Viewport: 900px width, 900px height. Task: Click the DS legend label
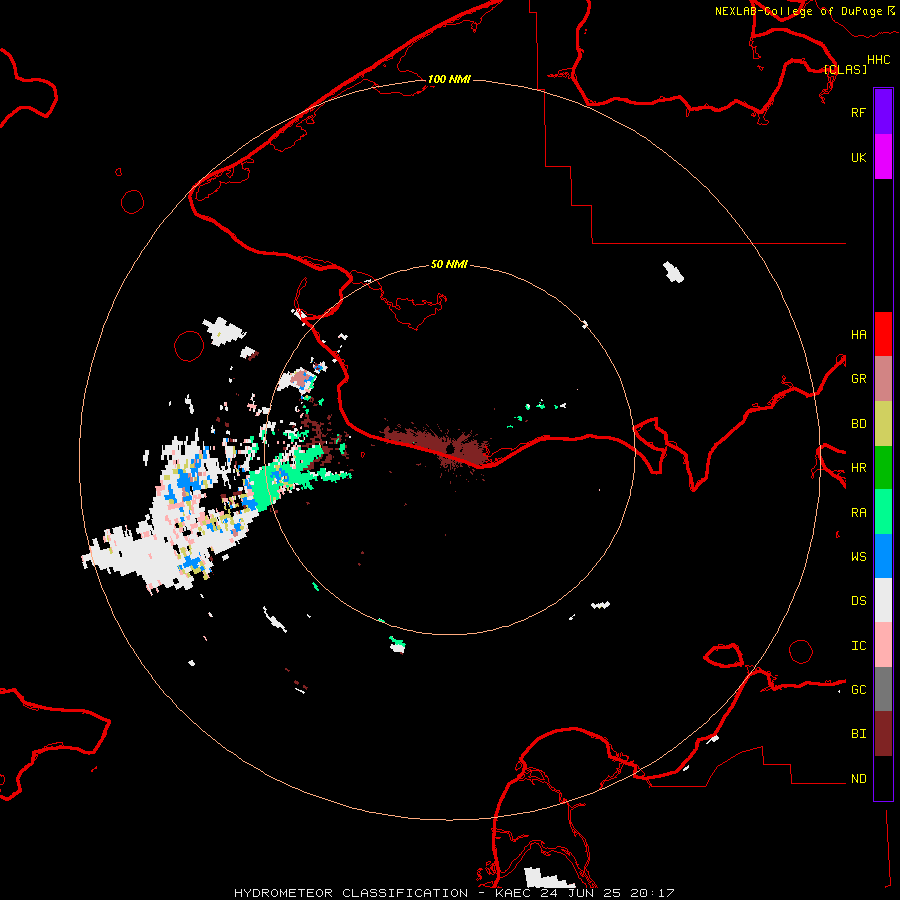[x=858, y=601]
